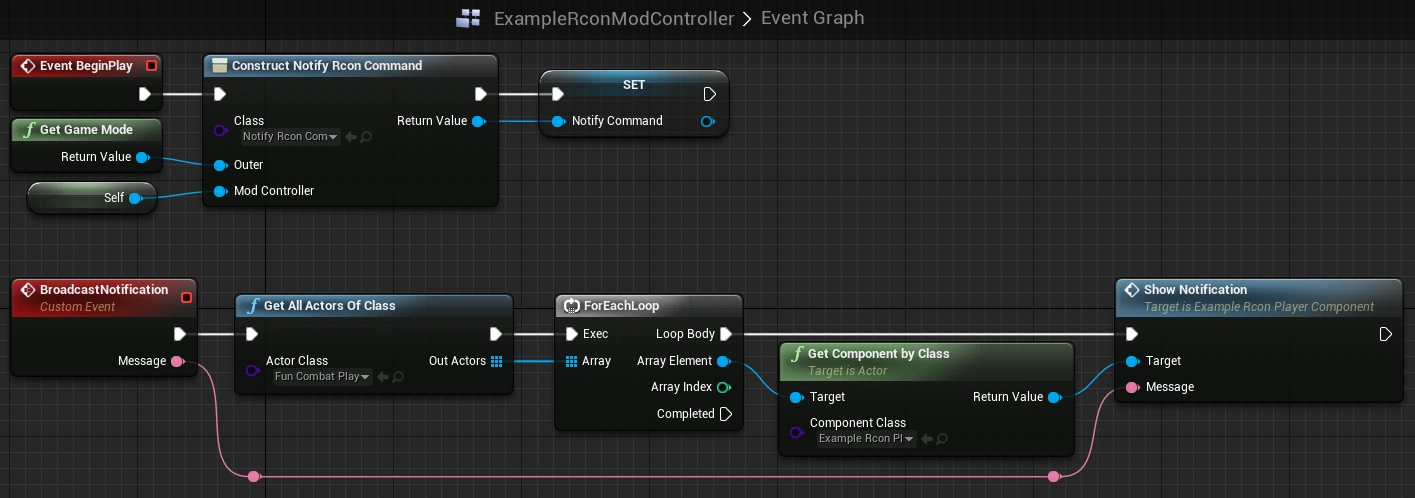Click pink reroute node below Get Component by Class

pyautogui.click(x=1053, y=477)
